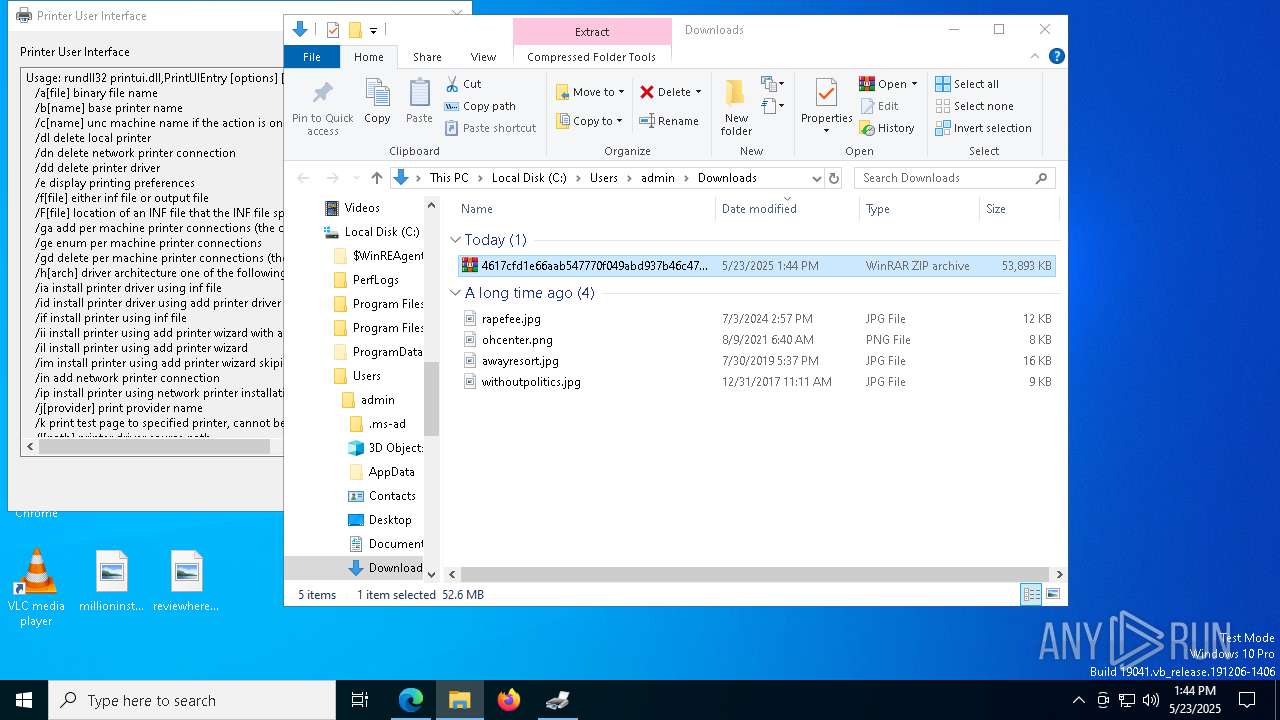
Task: Click Copy path in Clipboard group
Action: click(x=480, y=106)
